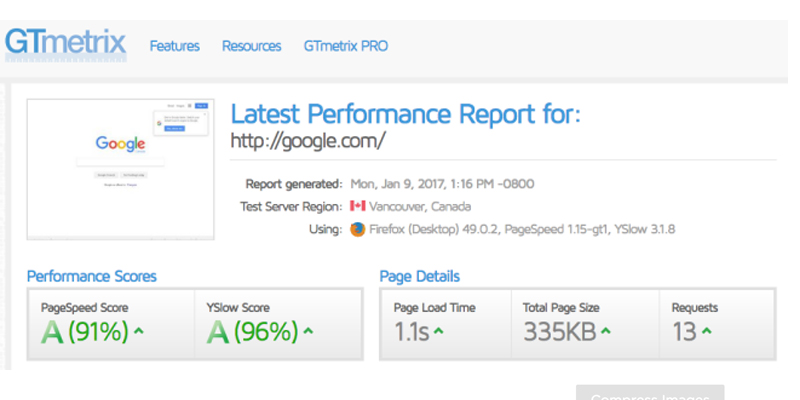Click the Performance Scores heading
Image resolution: width=800 pixels, height=400 pixels.
pos(91,276)
